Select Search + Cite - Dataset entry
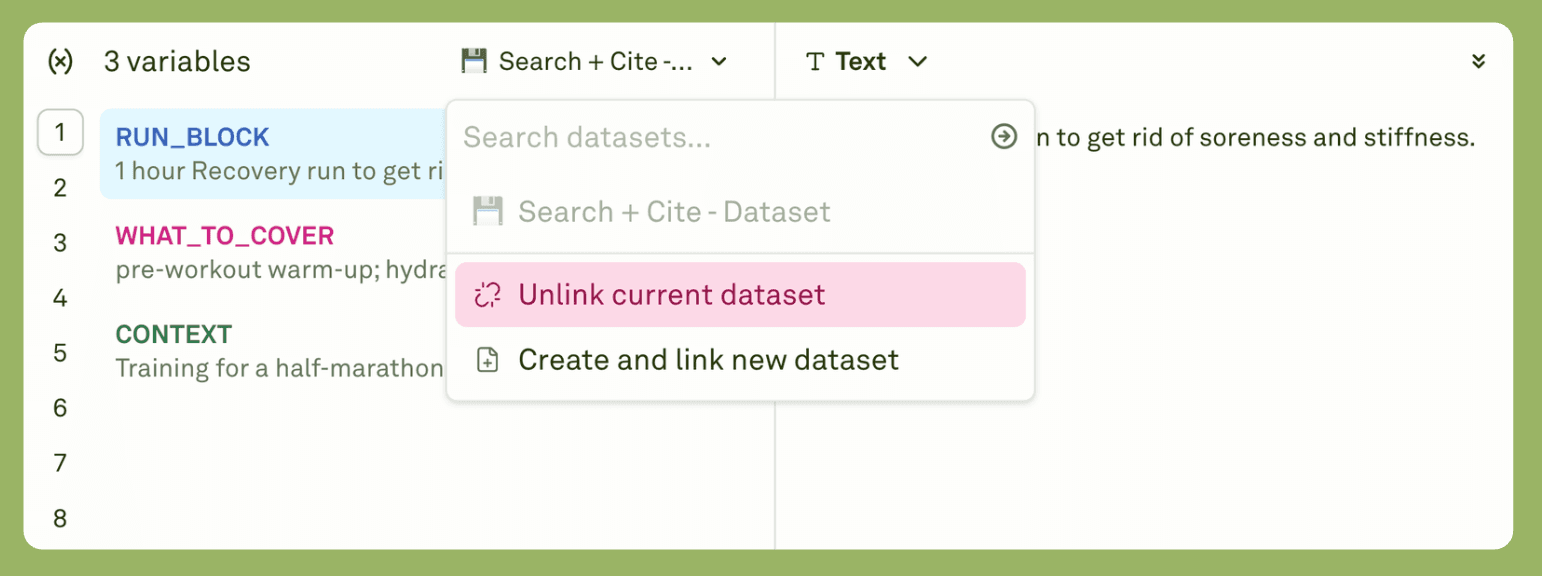 click(x=674, y=212)
